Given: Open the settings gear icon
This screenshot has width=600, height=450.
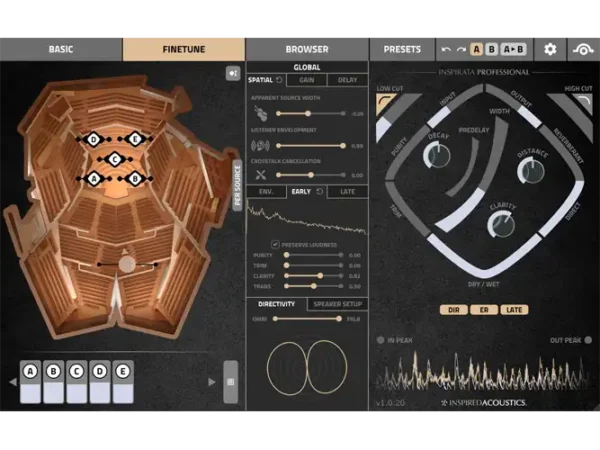Looking at the screenshot, I should click(550, 49).
